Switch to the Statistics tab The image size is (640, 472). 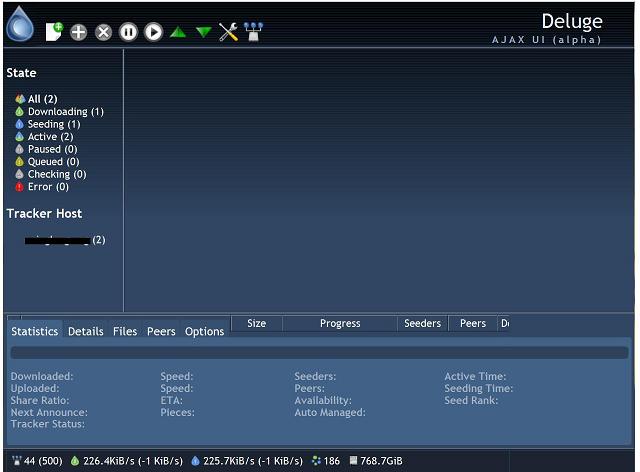coord(35,331)
